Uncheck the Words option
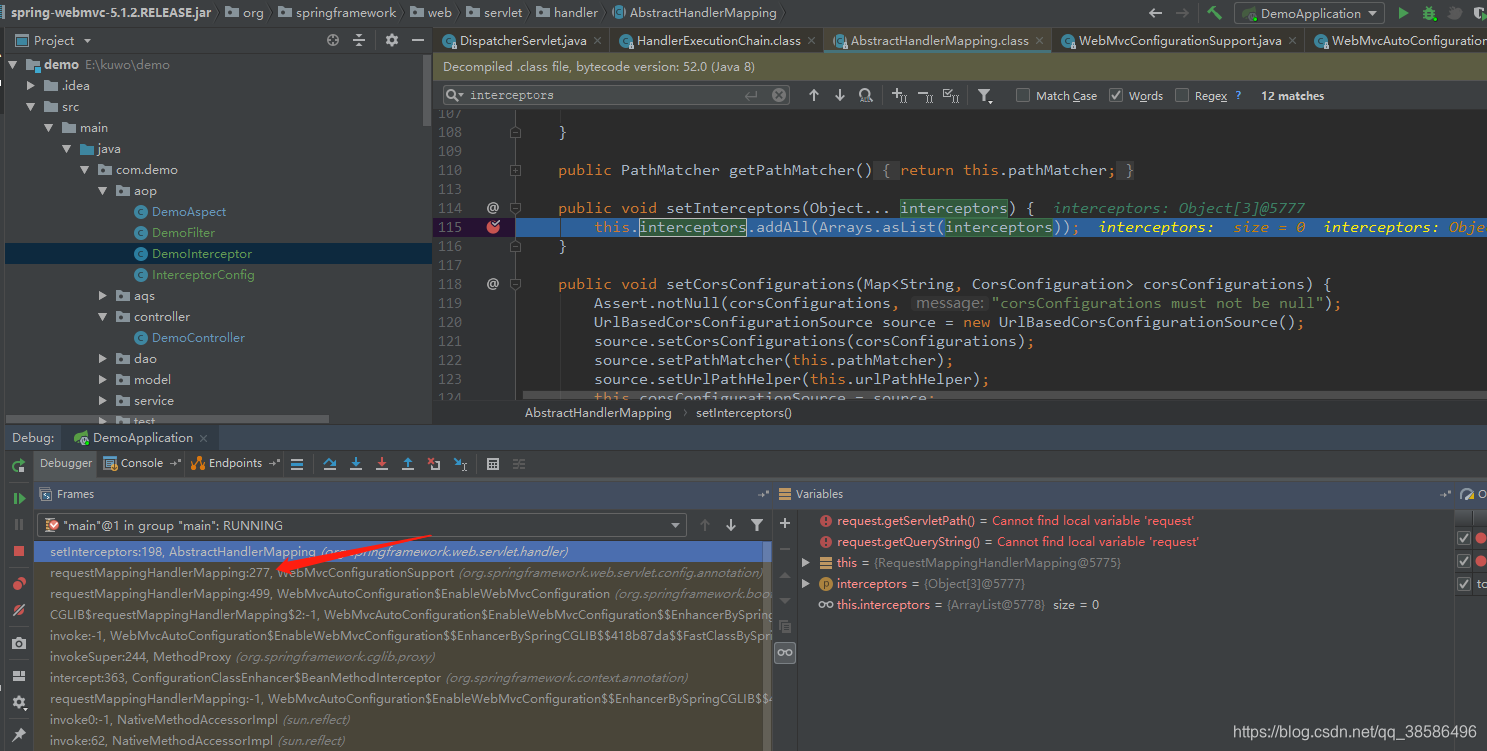The image size is (1487, 751). (x=1116, y=96)
